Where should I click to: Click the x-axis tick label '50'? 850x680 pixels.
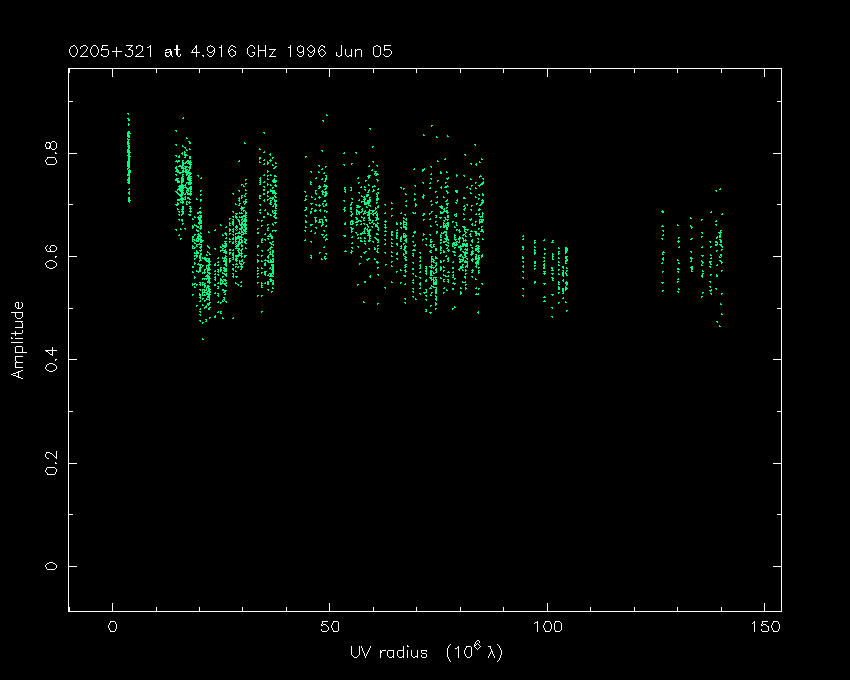[330, 628]
